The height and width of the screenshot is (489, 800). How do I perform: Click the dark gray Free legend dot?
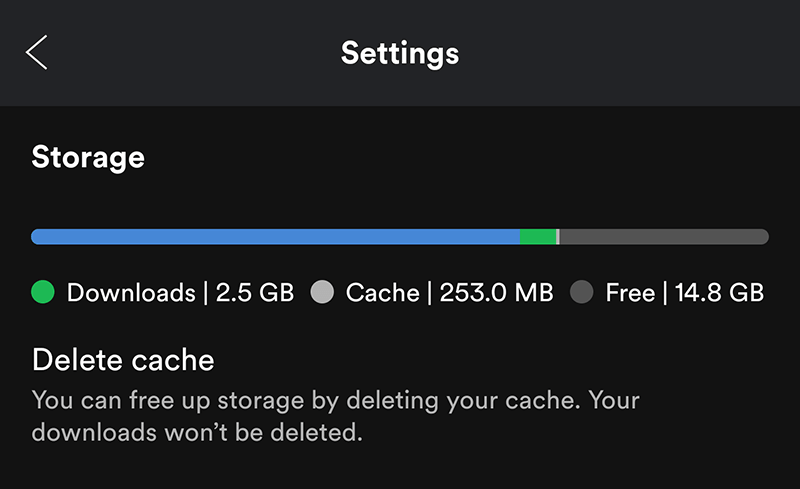[581, 293]
